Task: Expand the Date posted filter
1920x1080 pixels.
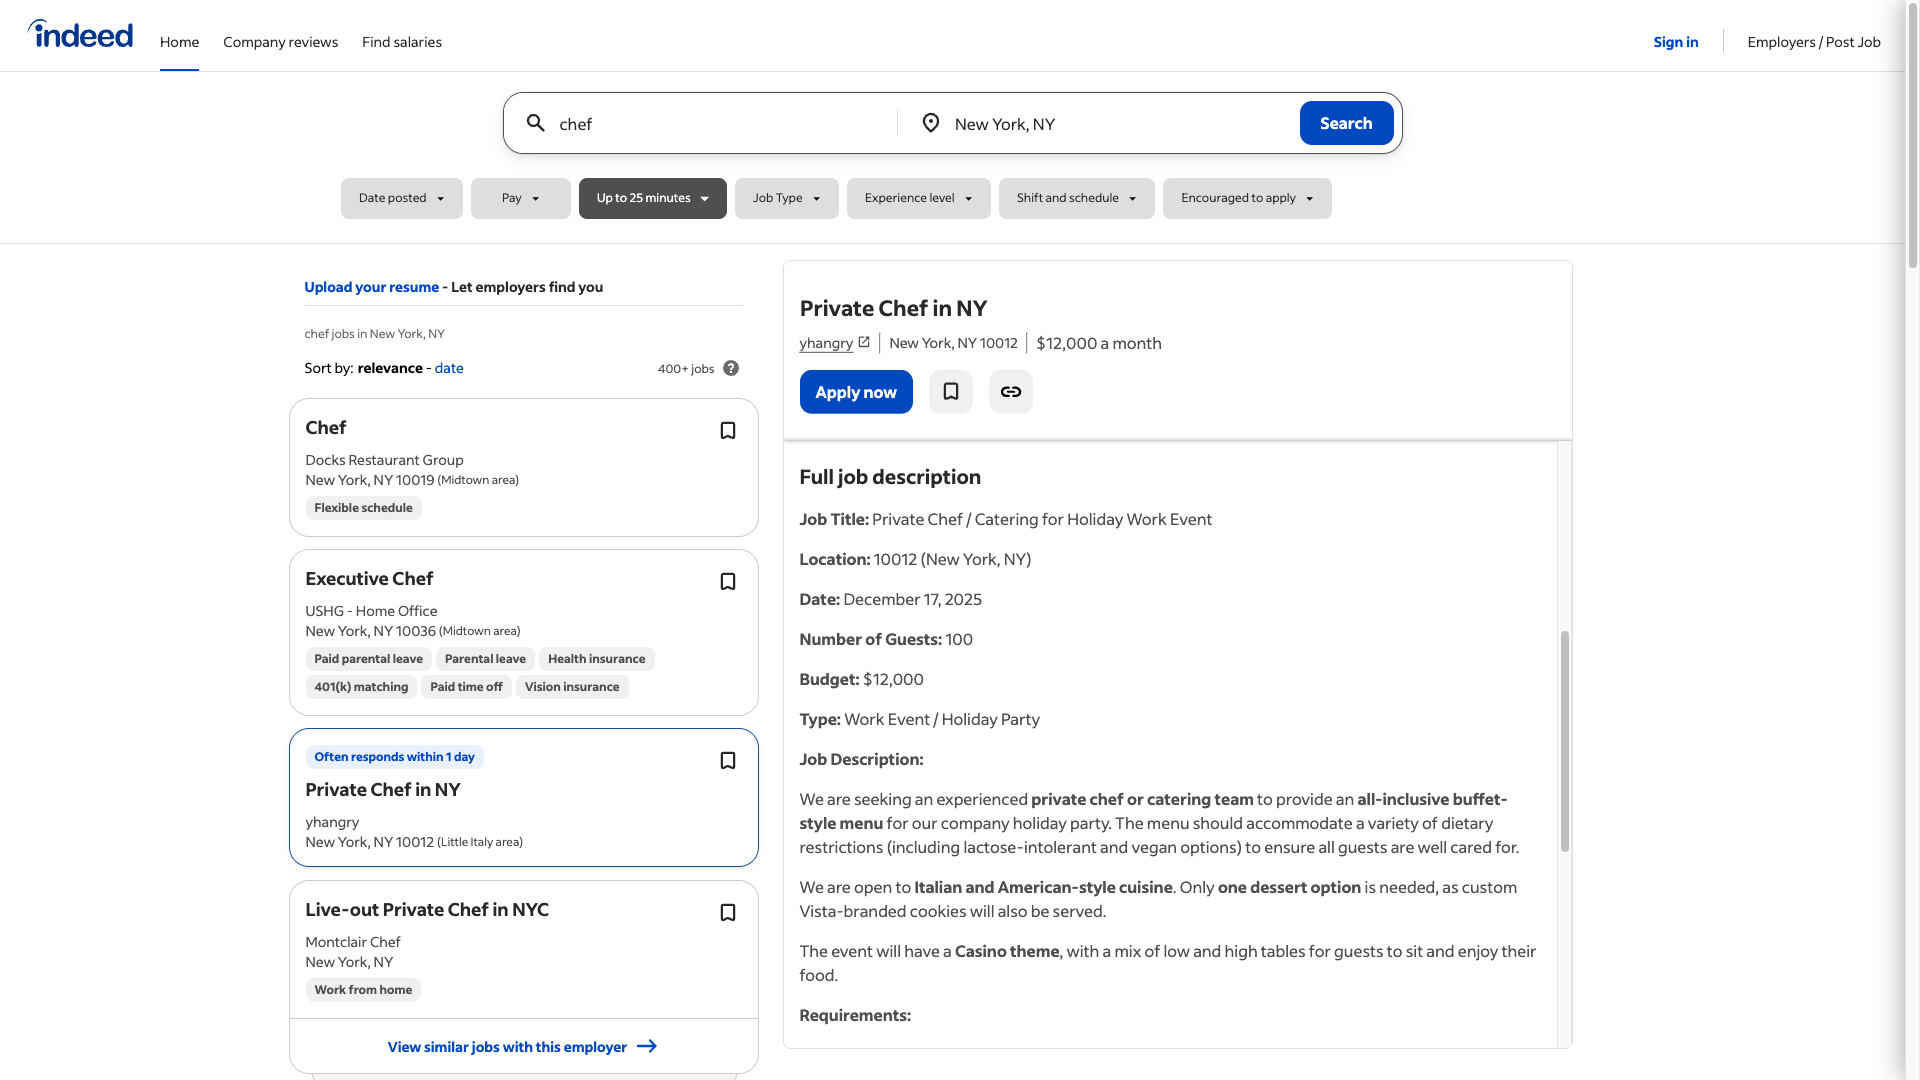Action: (401, 198)
